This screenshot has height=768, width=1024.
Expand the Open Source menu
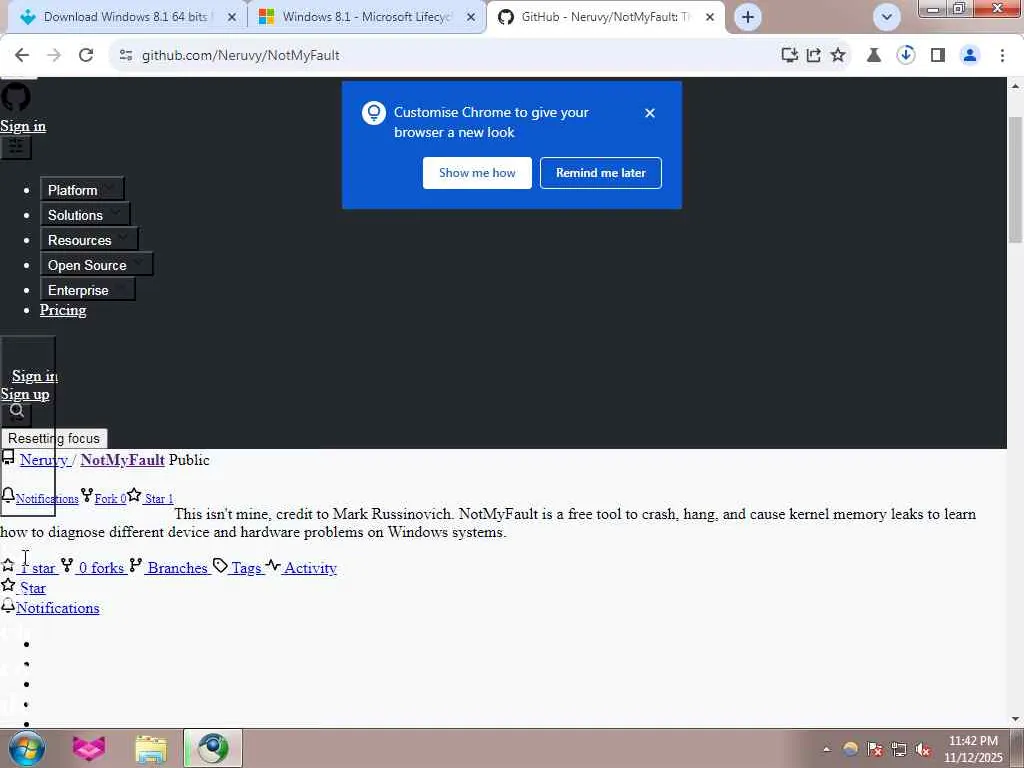pyautogui.click(x=97, y=265)
